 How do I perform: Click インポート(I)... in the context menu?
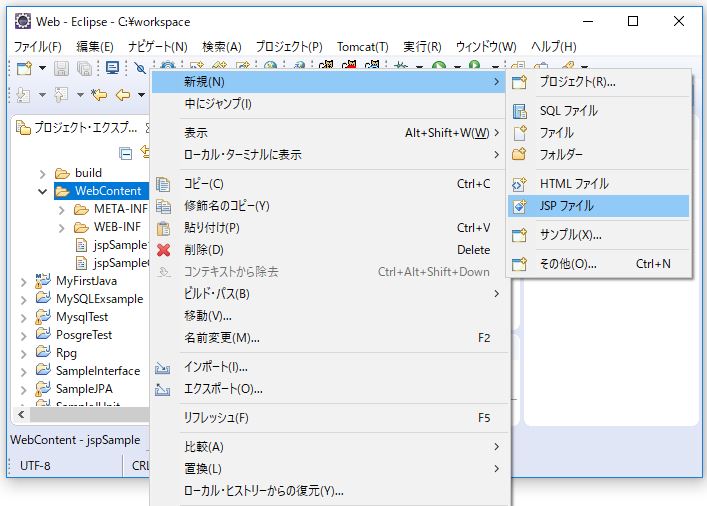coord(328,367)
